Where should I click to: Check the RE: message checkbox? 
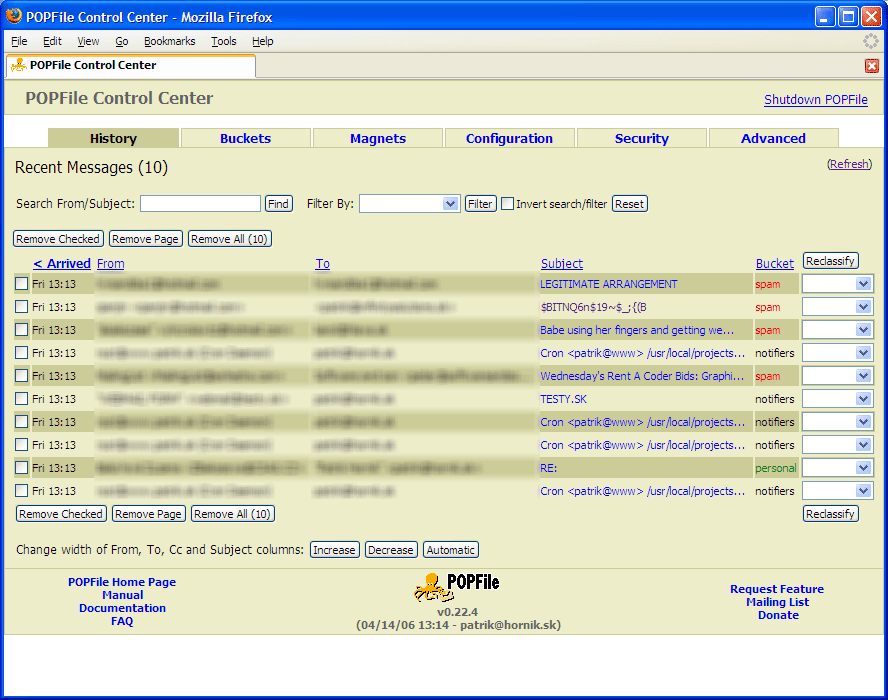(22, 467)
